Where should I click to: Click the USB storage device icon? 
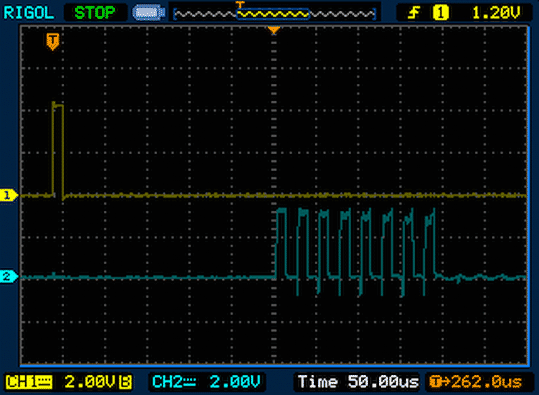(149, 13)
